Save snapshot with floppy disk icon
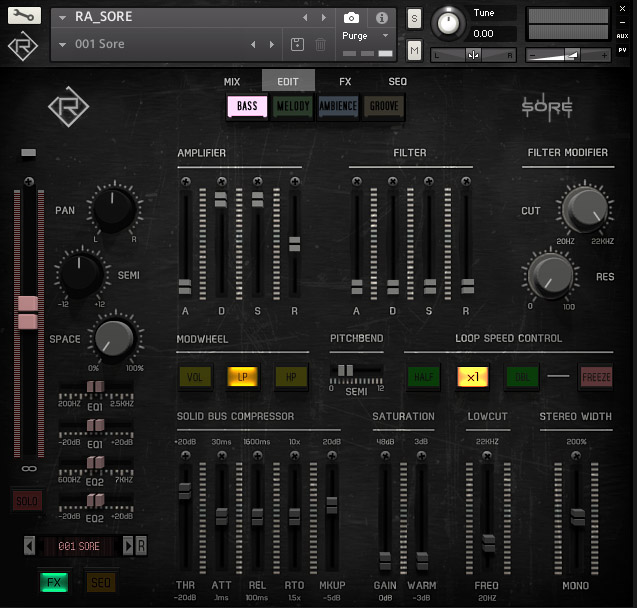The height and width of the screenshot is (608, 637). (x=297, y=44)
